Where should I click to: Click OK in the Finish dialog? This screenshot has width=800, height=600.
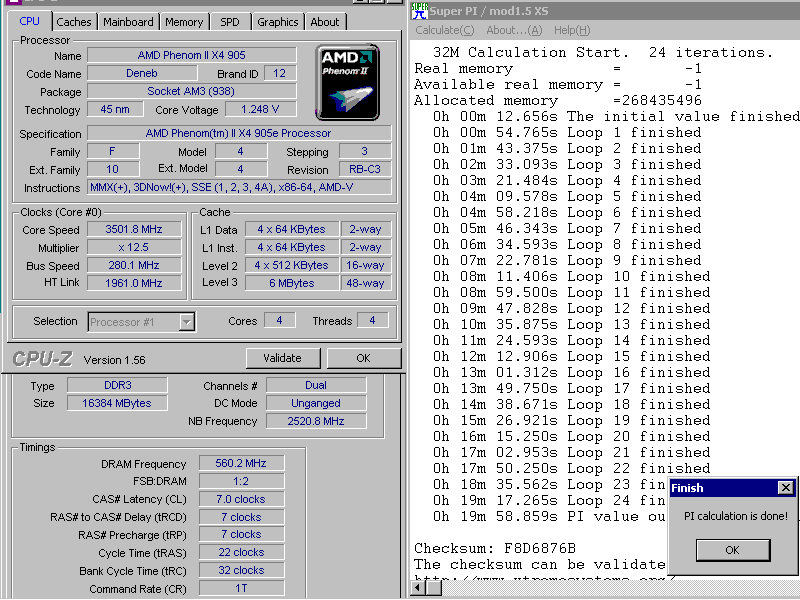(733, 550)
